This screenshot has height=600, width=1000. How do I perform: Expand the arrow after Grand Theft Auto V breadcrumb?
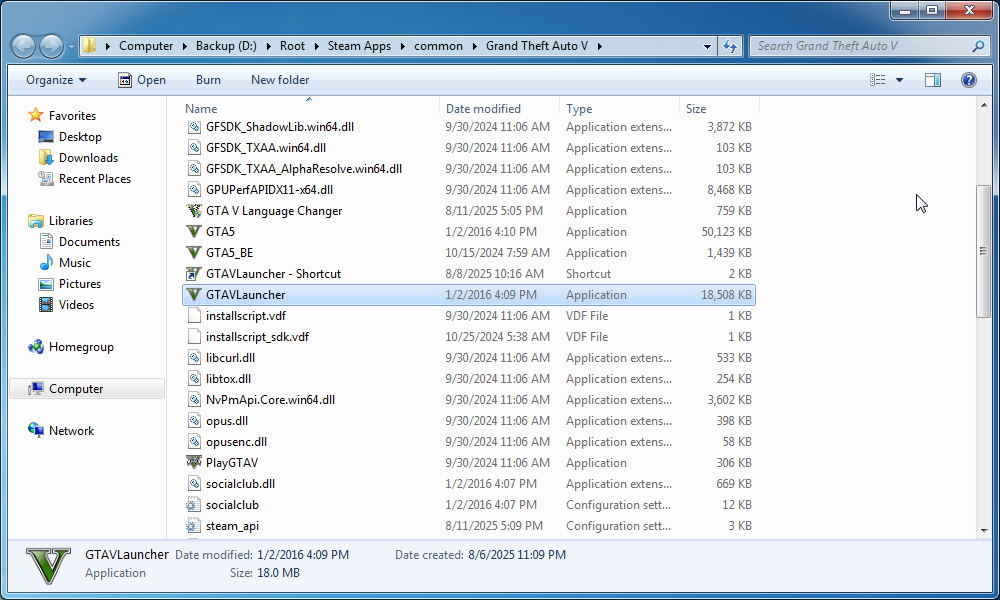point(599,46)
